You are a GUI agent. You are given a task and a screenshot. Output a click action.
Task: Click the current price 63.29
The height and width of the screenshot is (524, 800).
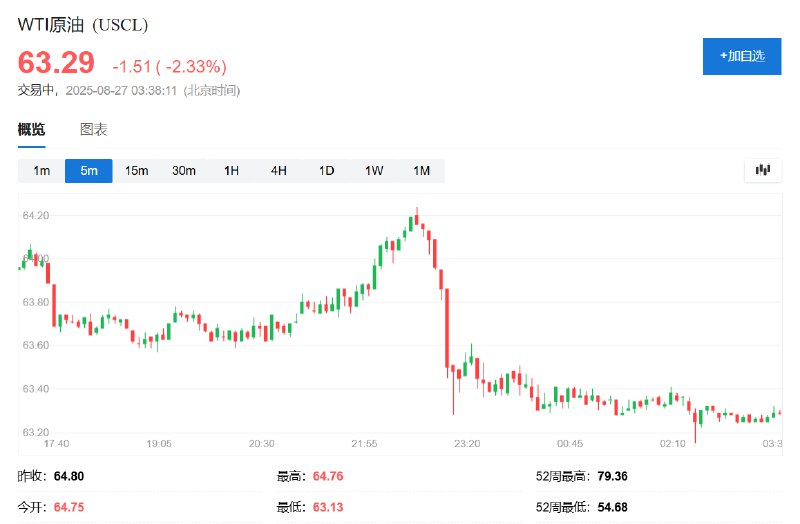pos(56,63)
